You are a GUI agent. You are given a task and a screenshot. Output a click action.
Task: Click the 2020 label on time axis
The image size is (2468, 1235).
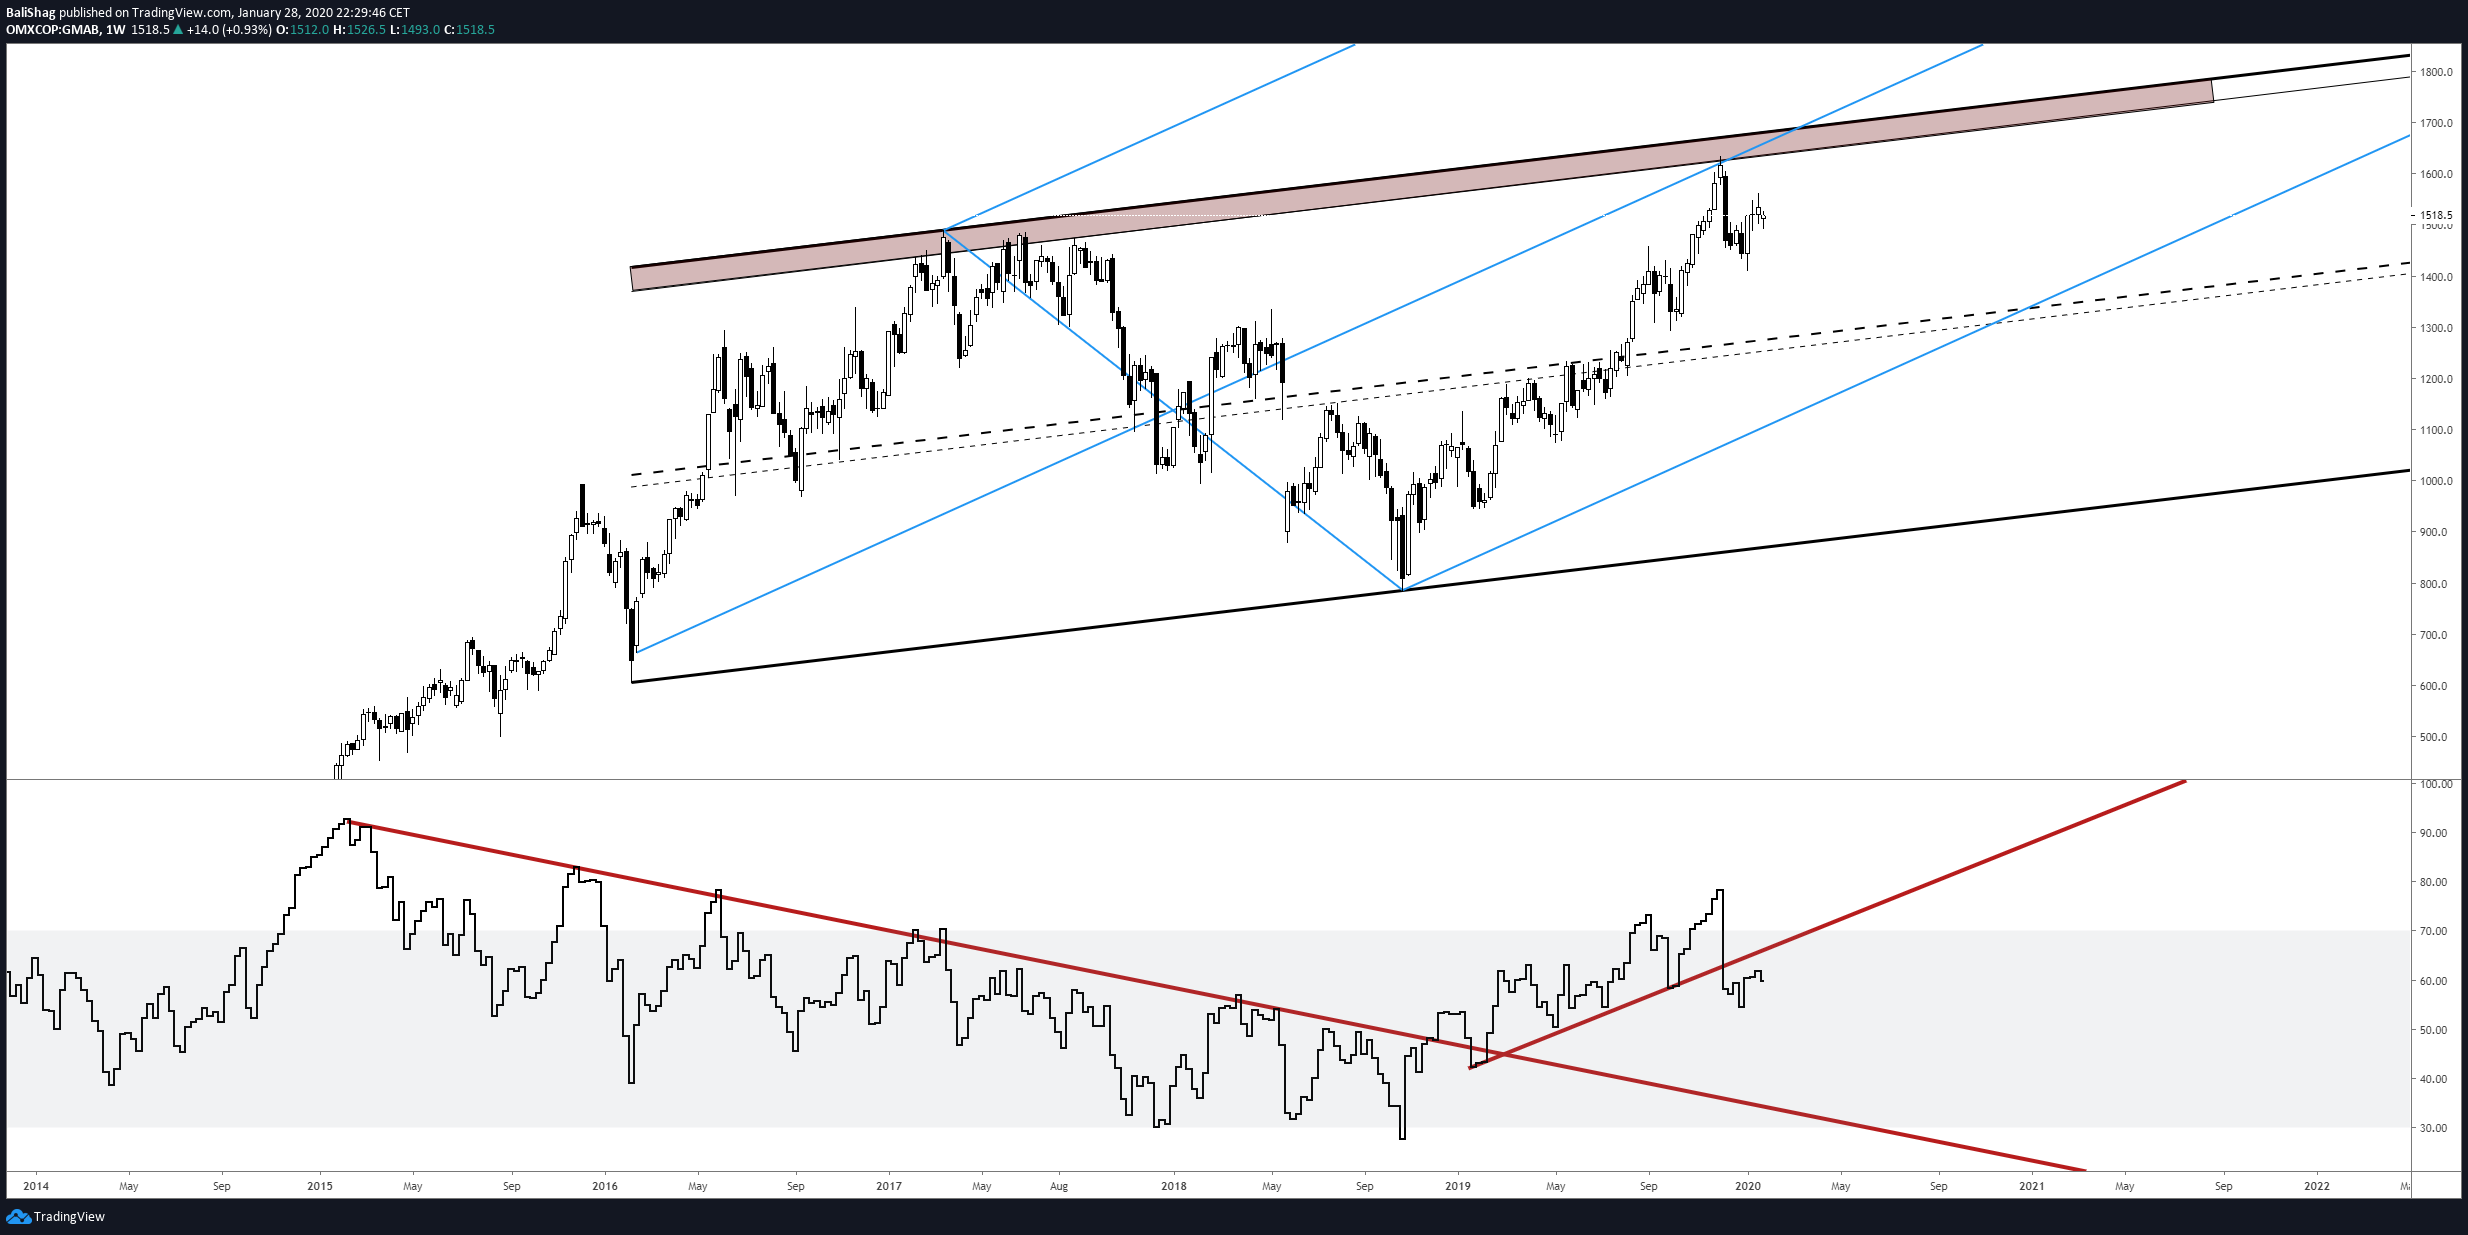[x=1748, y=1186]
